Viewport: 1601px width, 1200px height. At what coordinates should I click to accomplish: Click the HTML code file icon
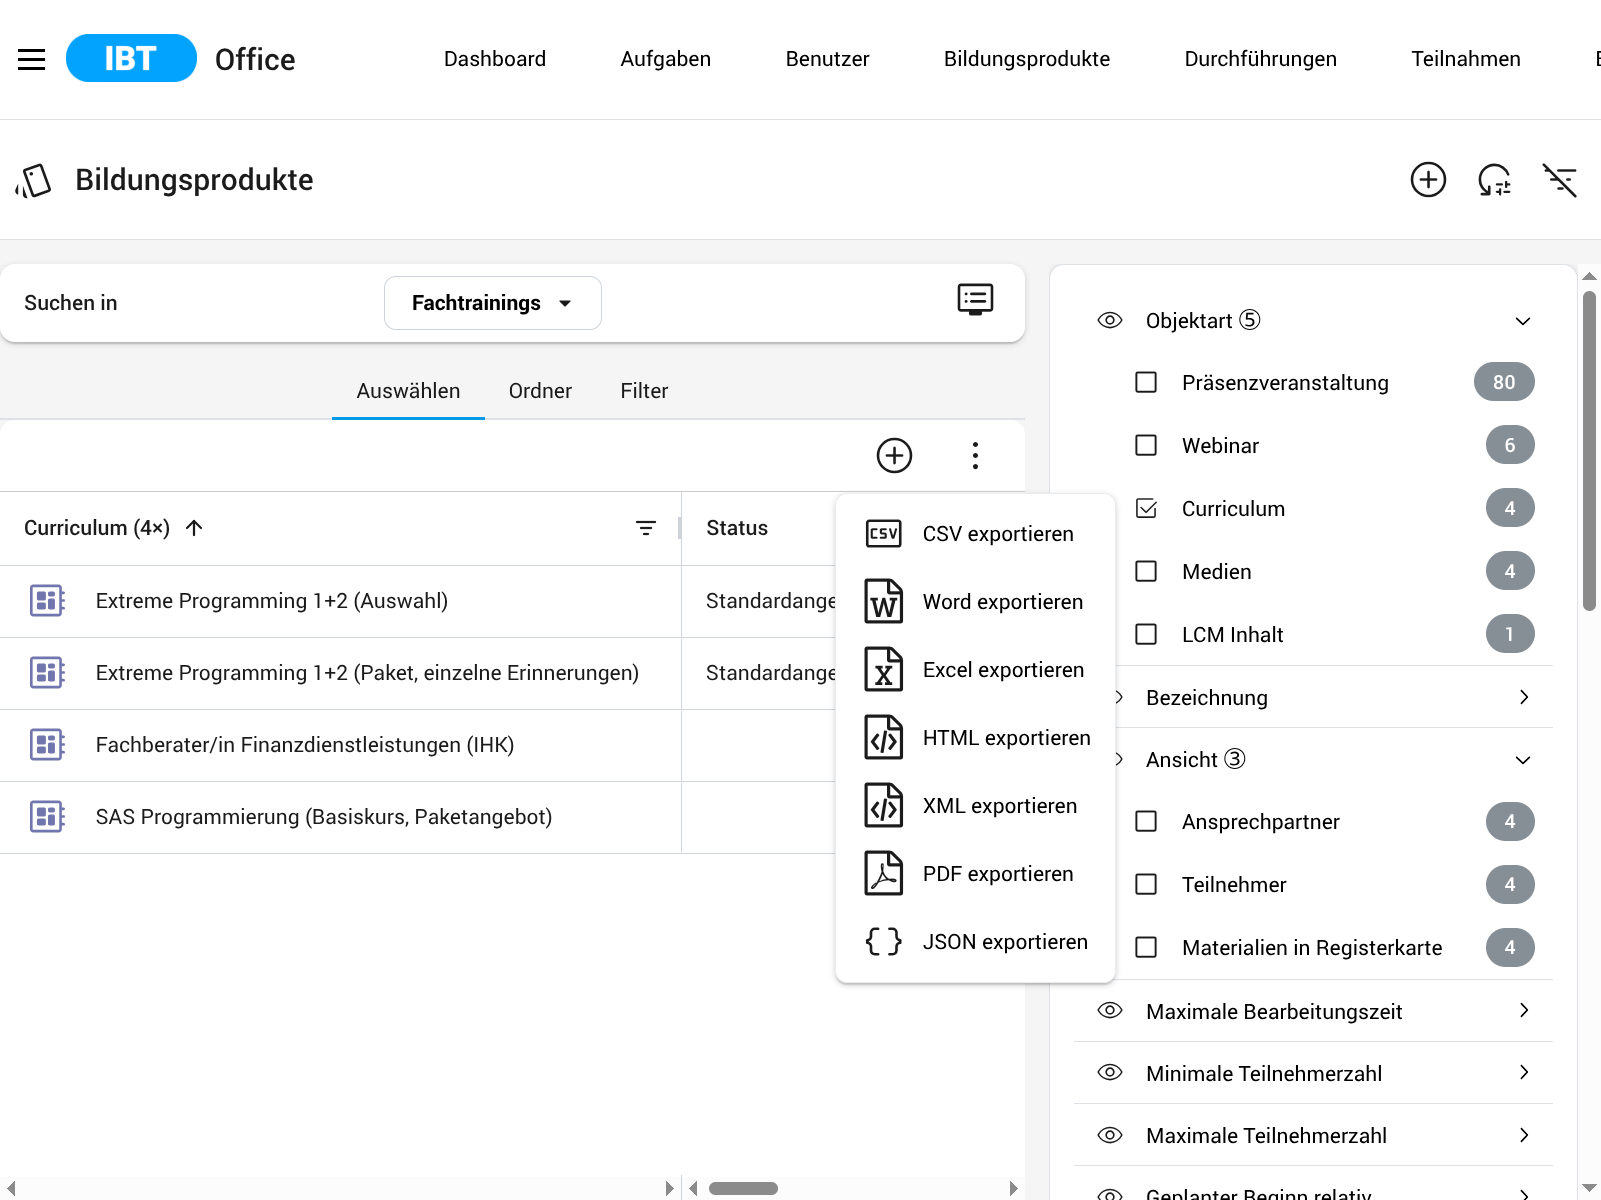click(x=884, y=737)
